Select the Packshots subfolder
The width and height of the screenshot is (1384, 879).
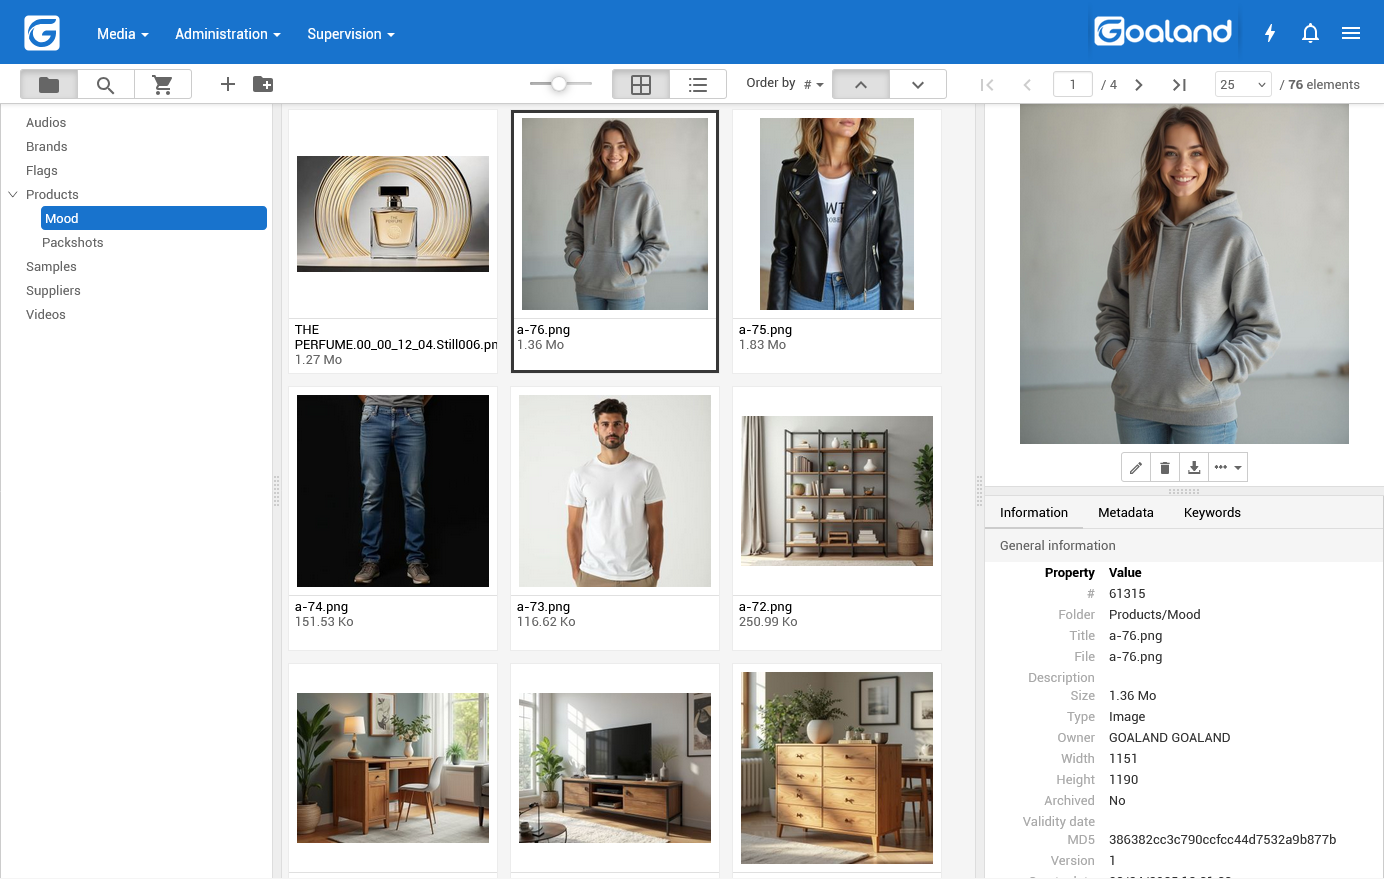coord(73,243)
